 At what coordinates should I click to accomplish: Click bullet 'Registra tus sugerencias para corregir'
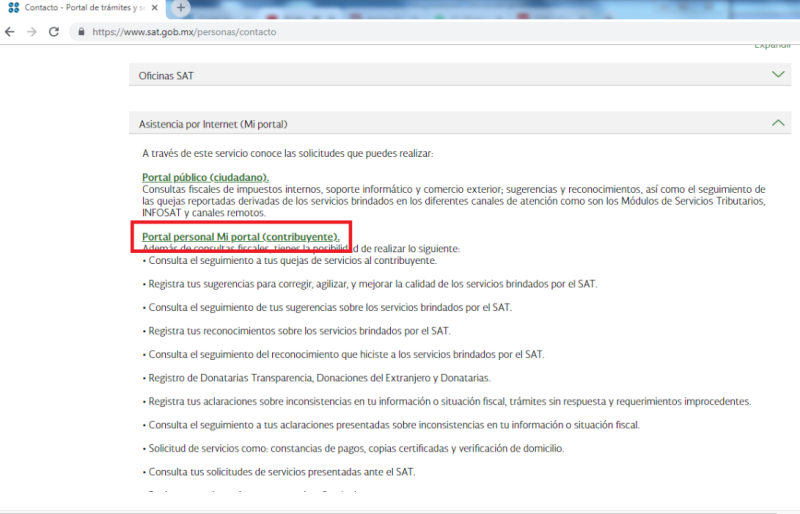tap(369, 284)
